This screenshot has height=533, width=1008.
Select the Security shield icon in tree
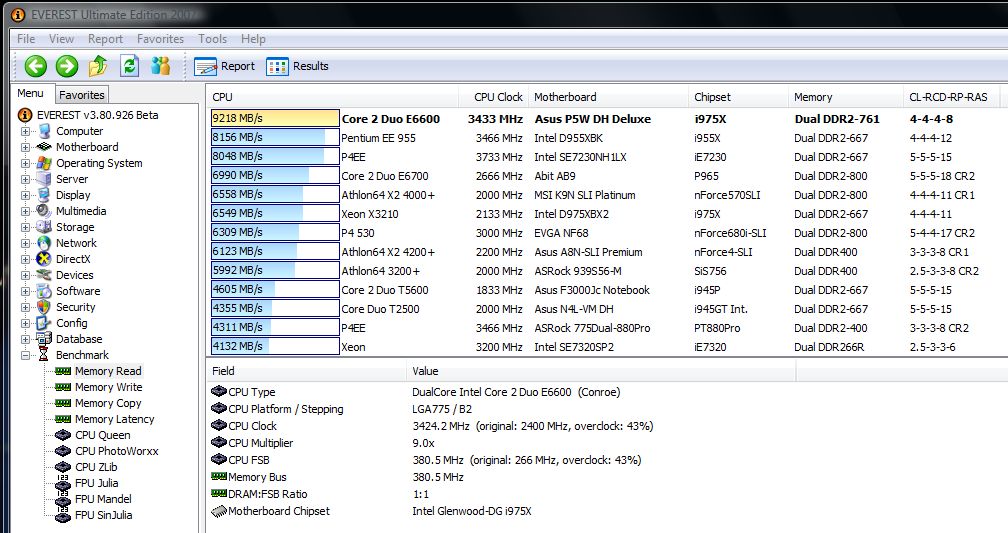[44, 307]
